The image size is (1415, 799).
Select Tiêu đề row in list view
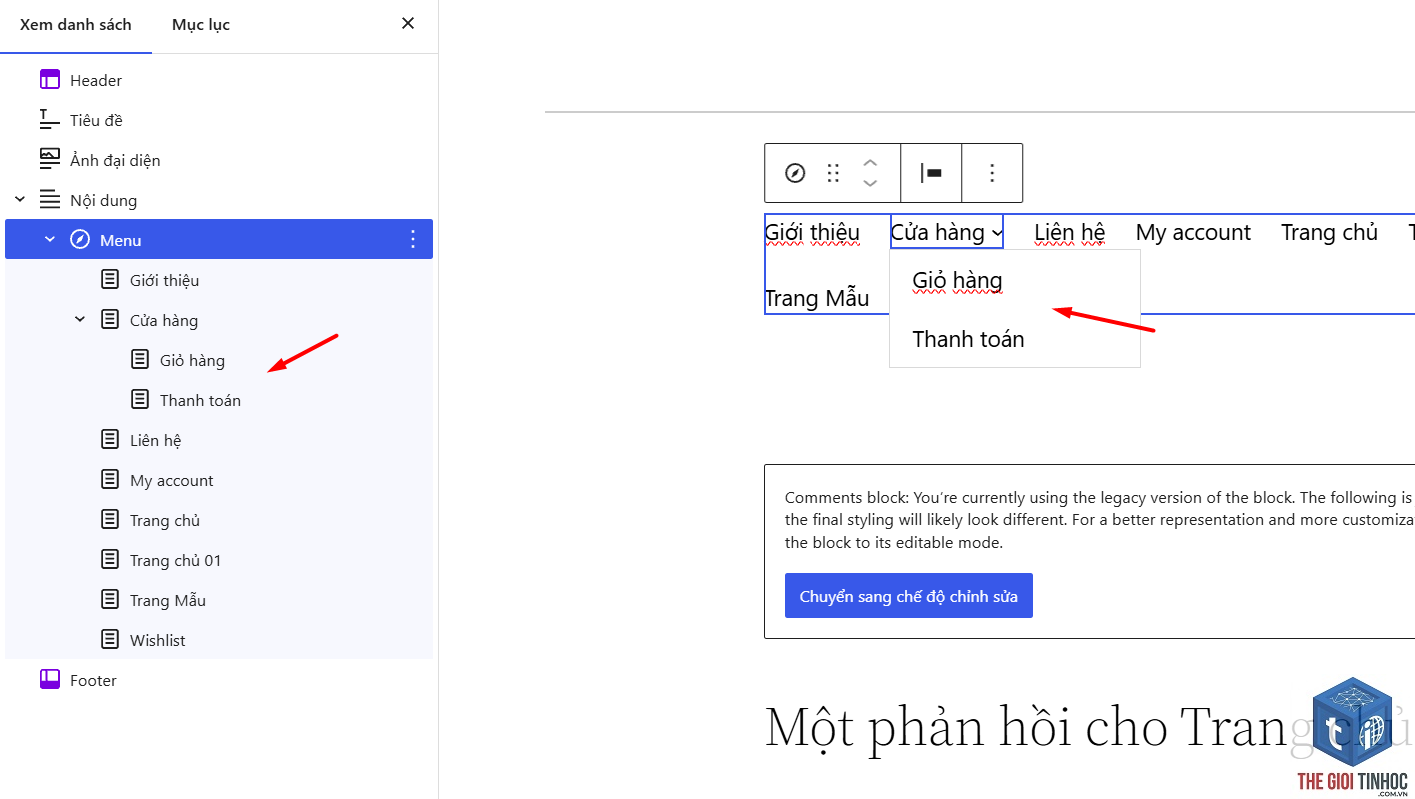219,120
